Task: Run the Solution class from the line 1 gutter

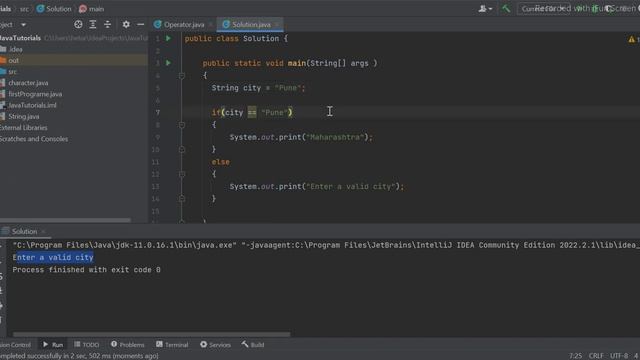Action: (x=168, y=38)
